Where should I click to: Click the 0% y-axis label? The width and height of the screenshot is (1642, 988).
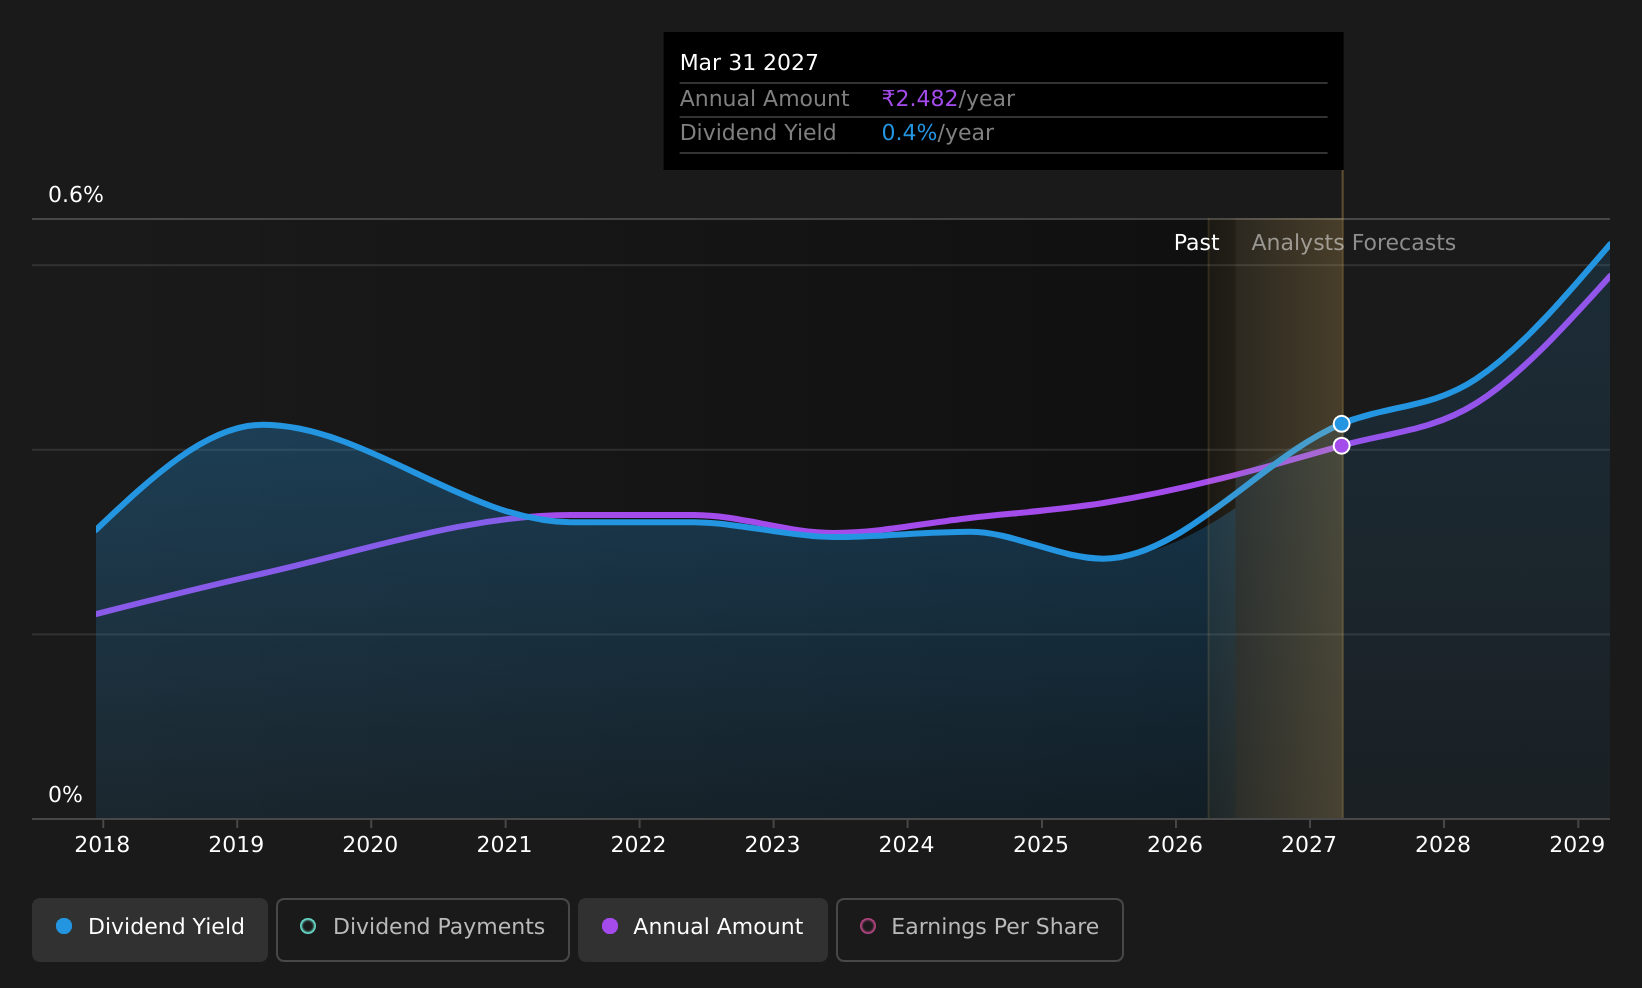tap(65, 795)
